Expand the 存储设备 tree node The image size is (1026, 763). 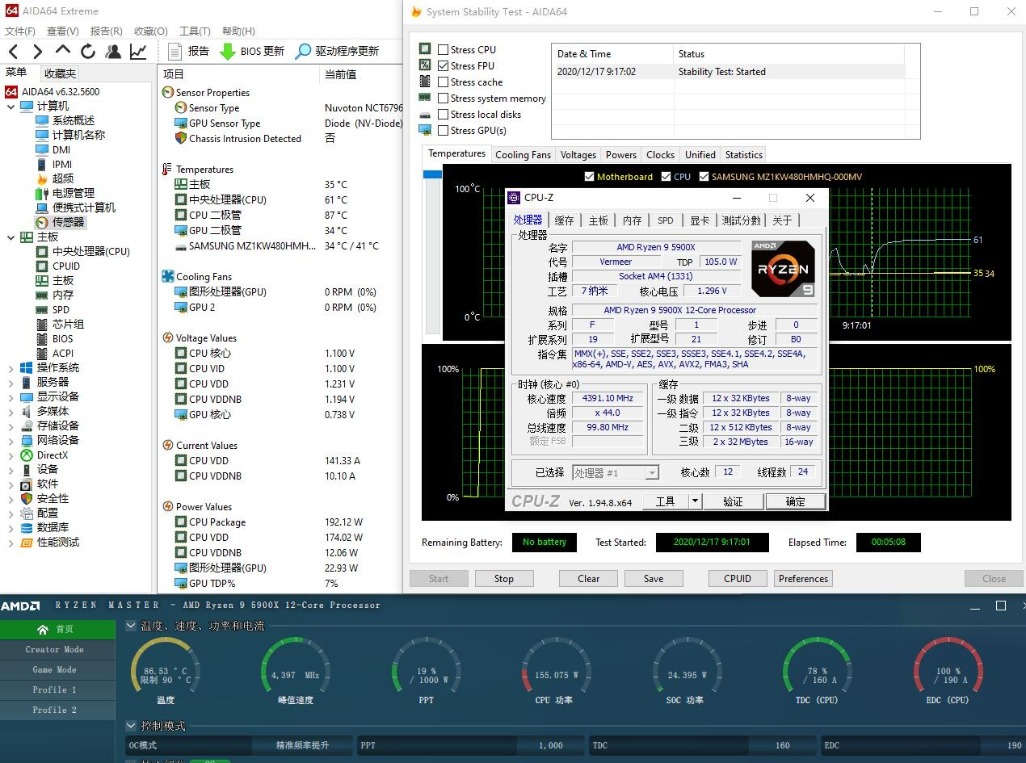click(x=10, y=426)
